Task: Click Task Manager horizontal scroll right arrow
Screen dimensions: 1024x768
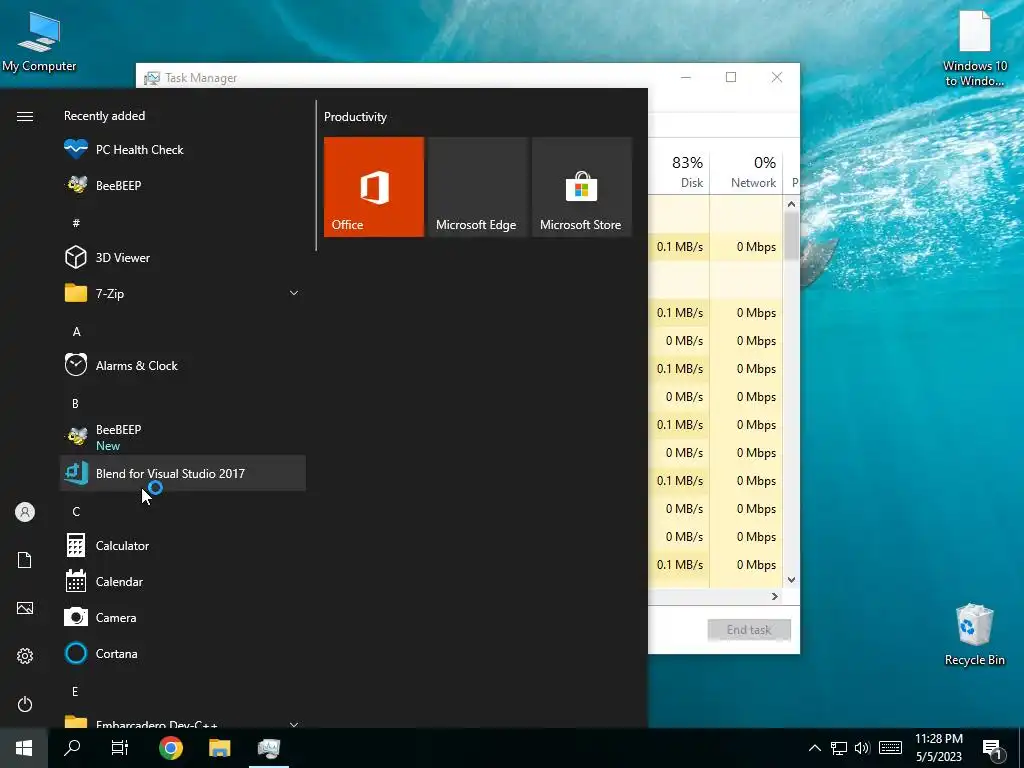Action: [x=775, y=596]
